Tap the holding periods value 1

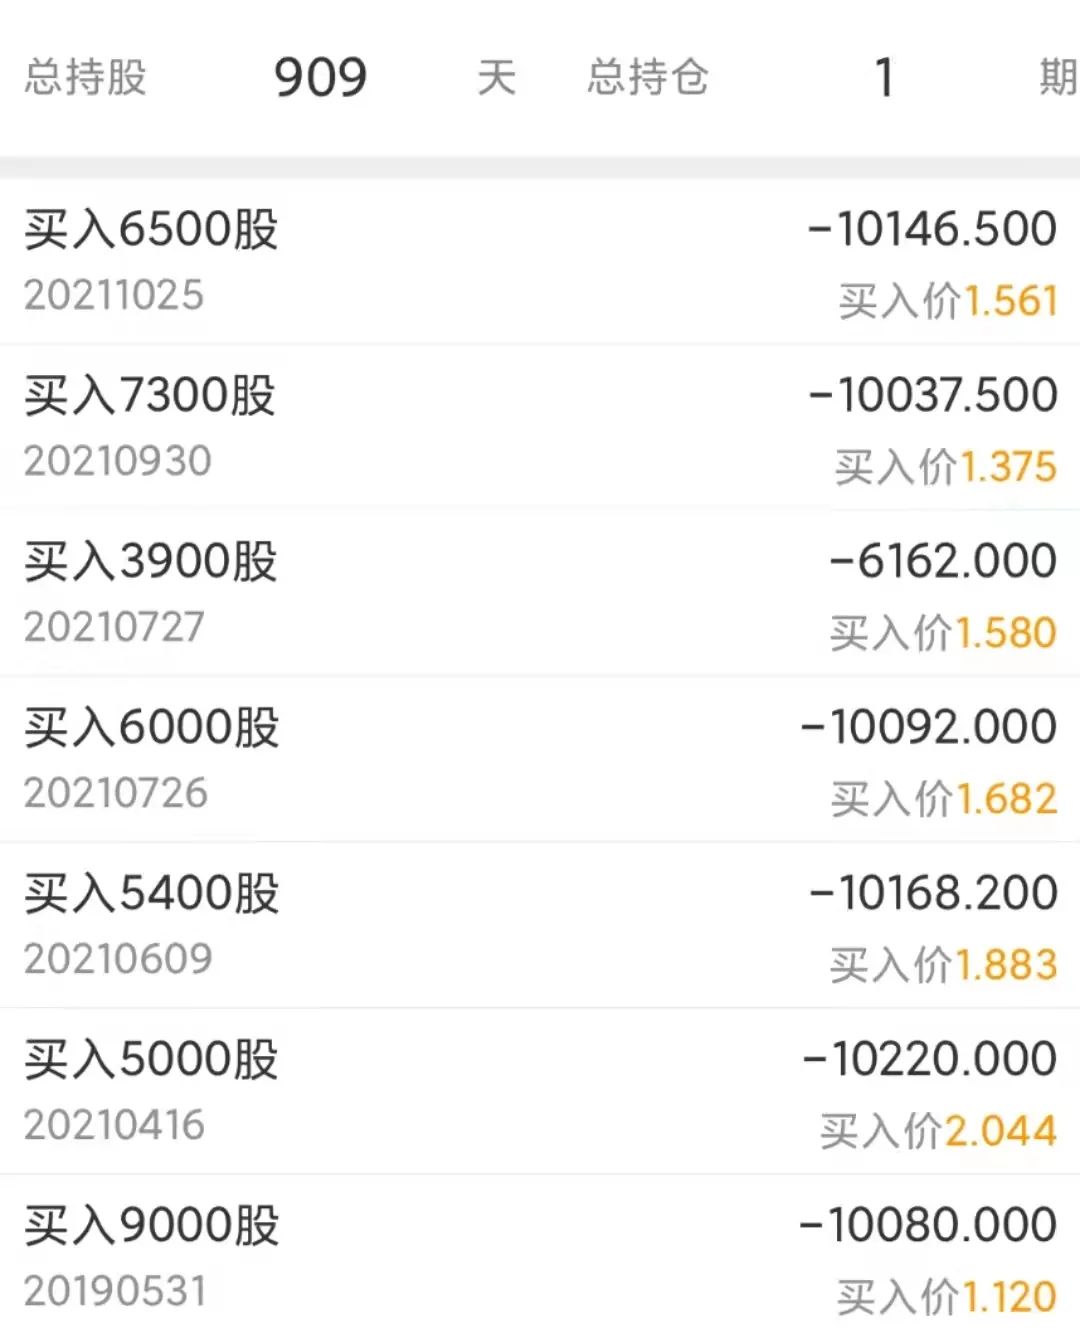point(883,77)
